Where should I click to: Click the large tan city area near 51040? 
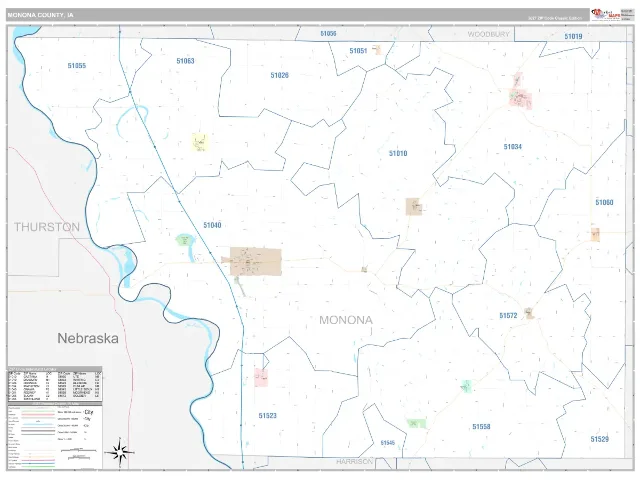256,262
